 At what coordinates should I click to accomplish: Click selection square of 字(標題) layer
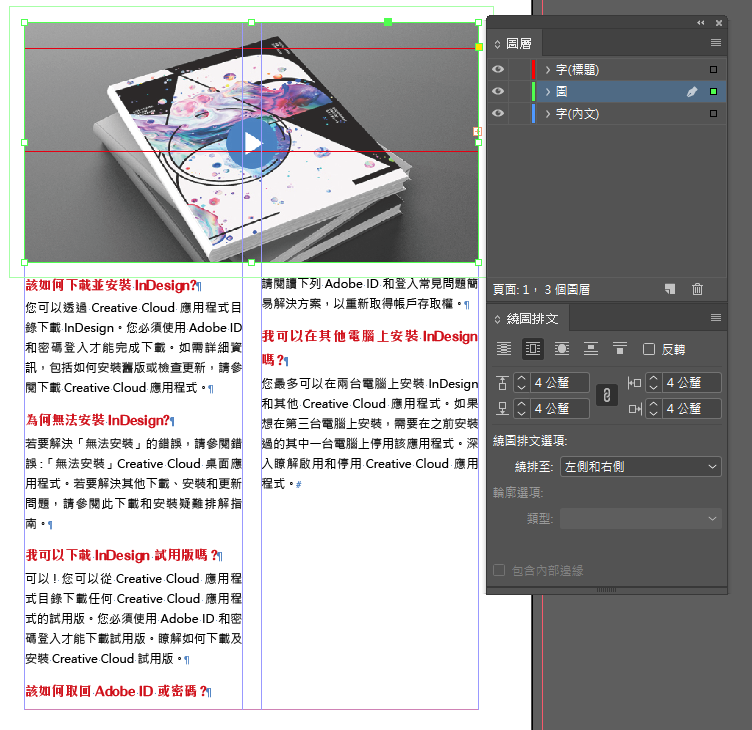713,70
